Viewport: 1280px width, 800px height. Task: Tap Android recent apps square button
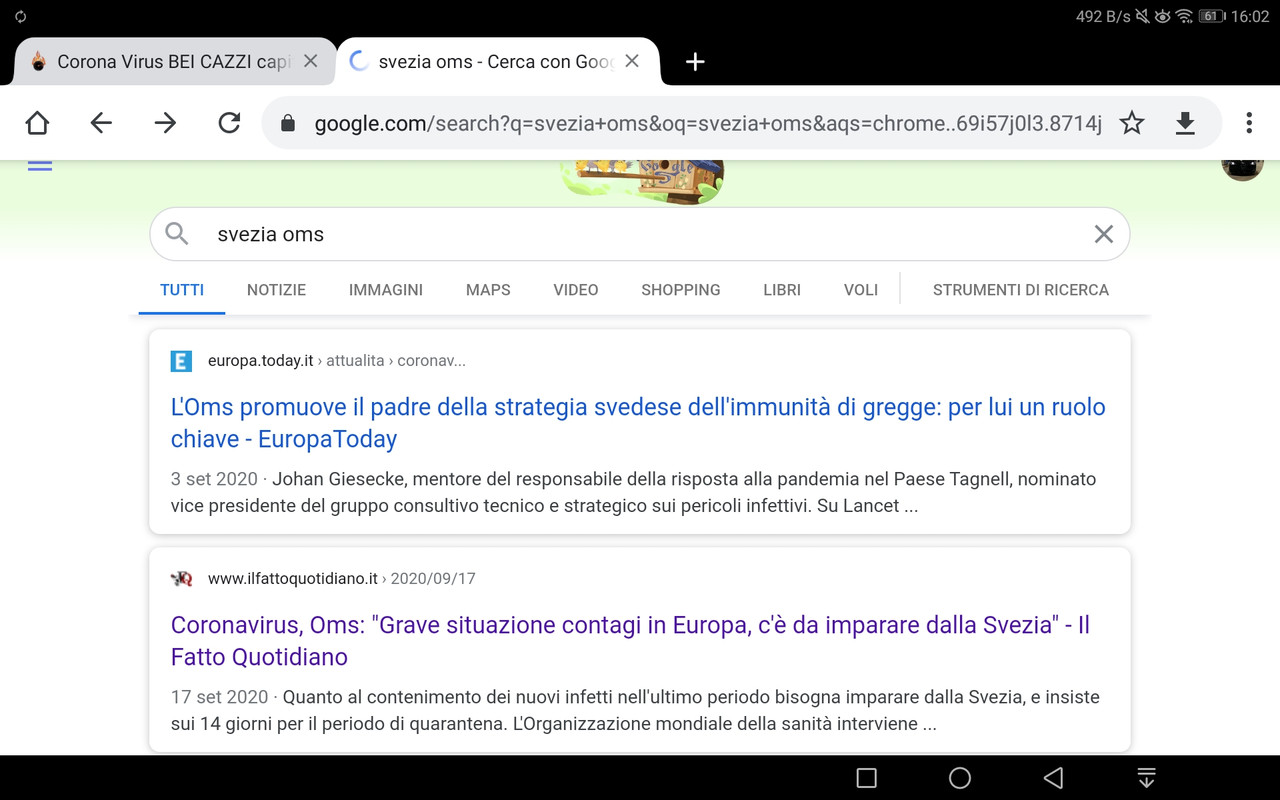point(867,778)
